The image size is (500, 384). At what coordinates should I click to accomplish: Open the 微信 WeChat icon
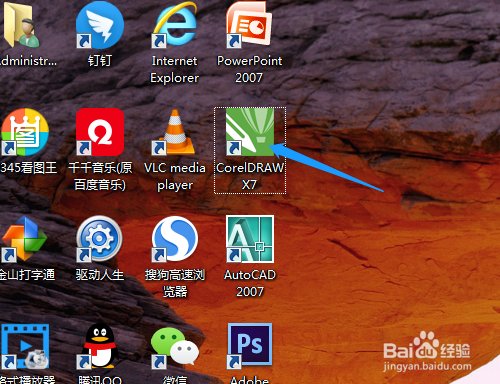click(x=175, y=347)
